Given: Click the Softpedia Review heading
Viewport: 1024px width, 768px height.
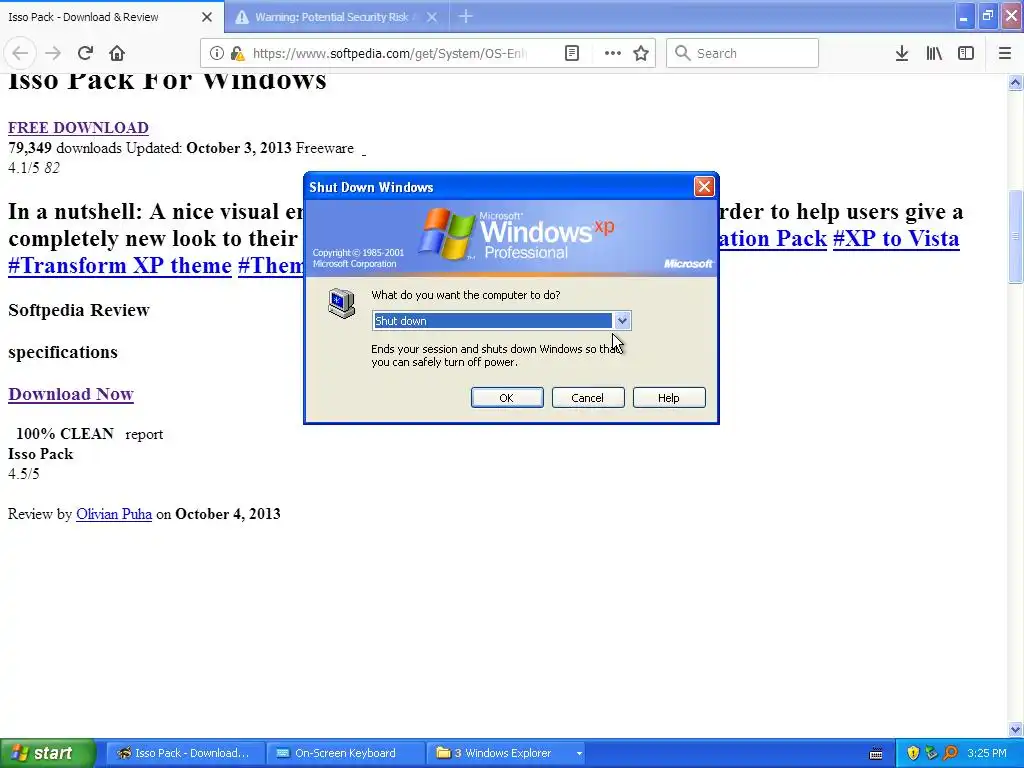Looking at the screenshot, I should (79, 310).
